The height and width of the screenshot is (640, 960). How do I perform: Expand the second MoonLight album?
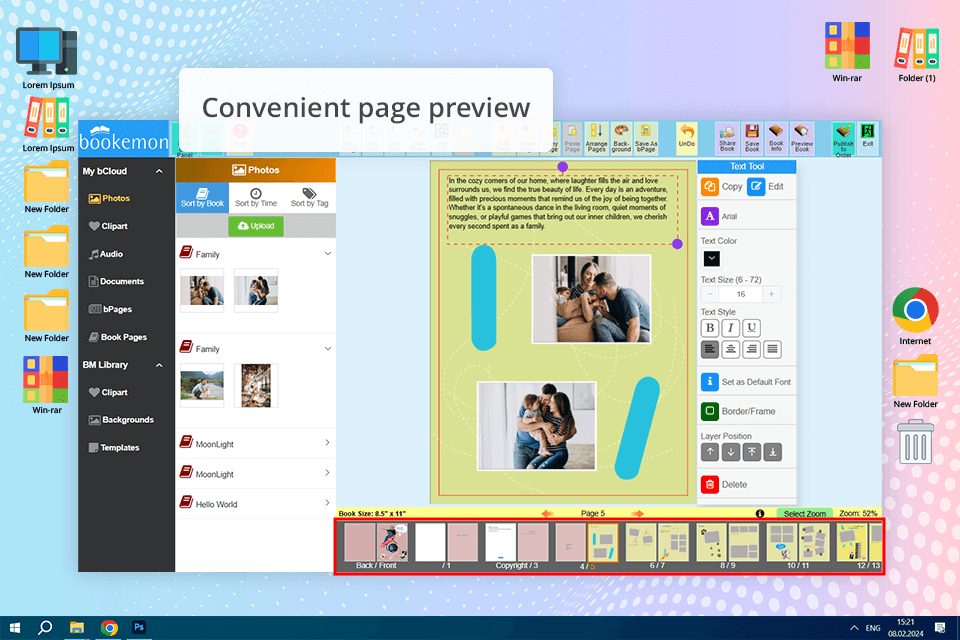coord(328,473)
